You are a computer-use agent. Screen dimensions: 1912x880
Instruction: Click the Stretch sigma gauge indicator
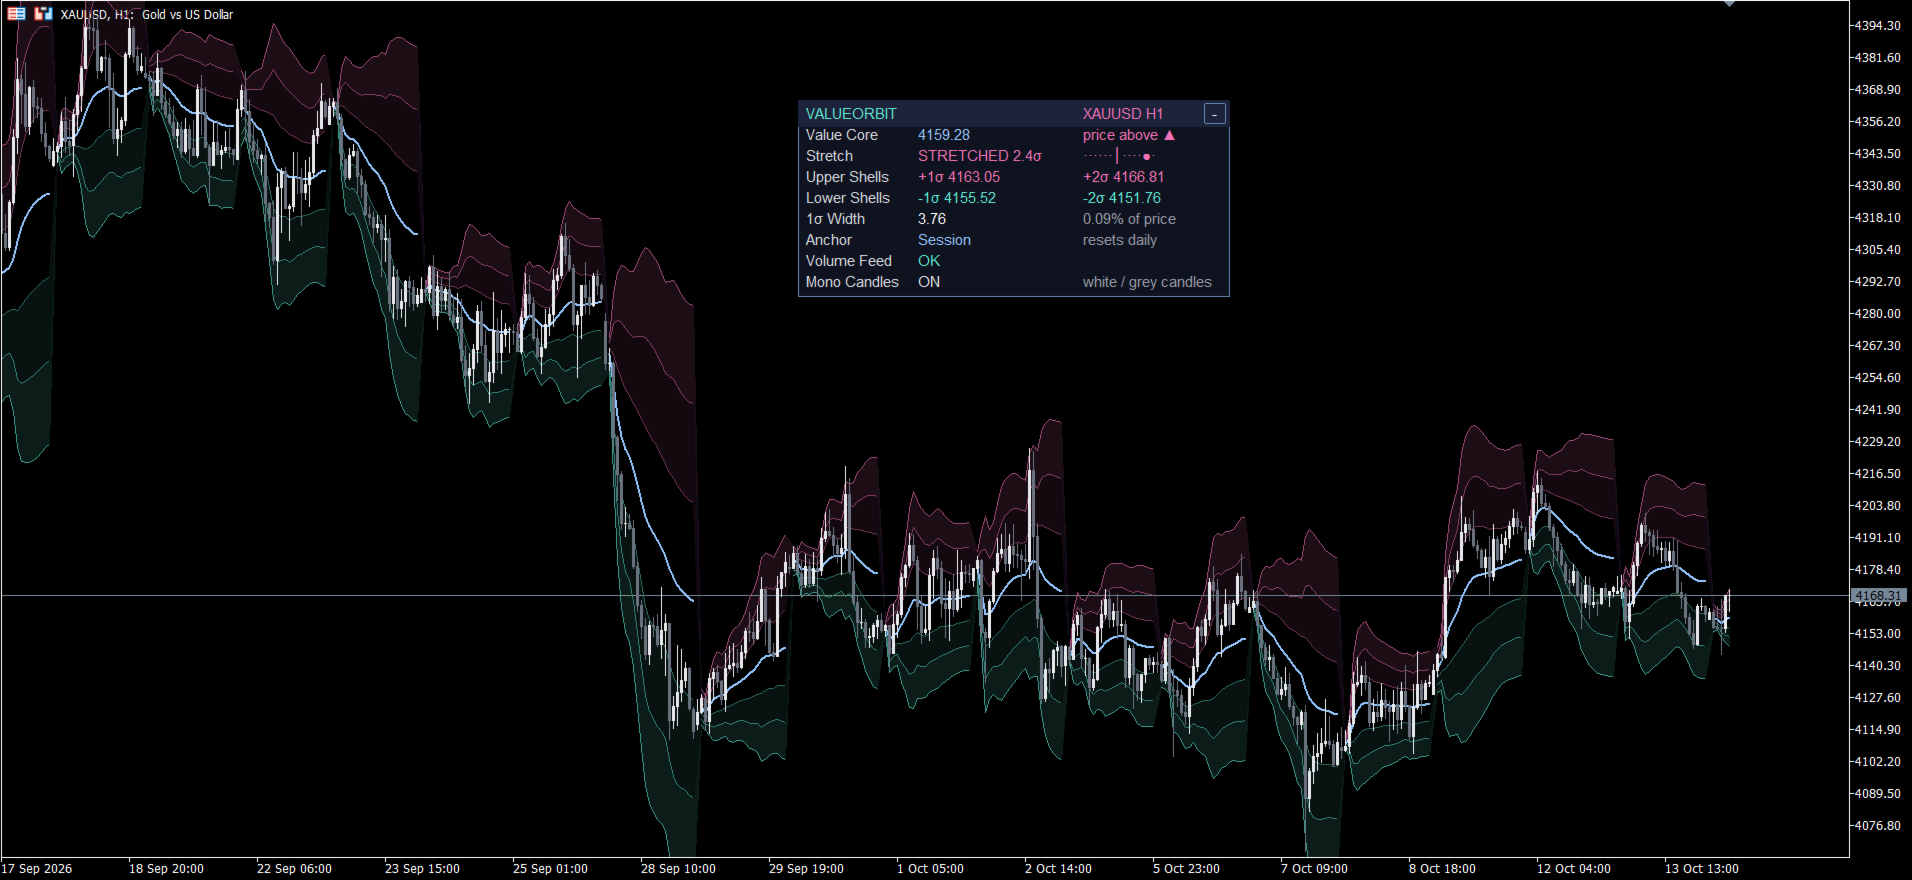coord(1119,156)
